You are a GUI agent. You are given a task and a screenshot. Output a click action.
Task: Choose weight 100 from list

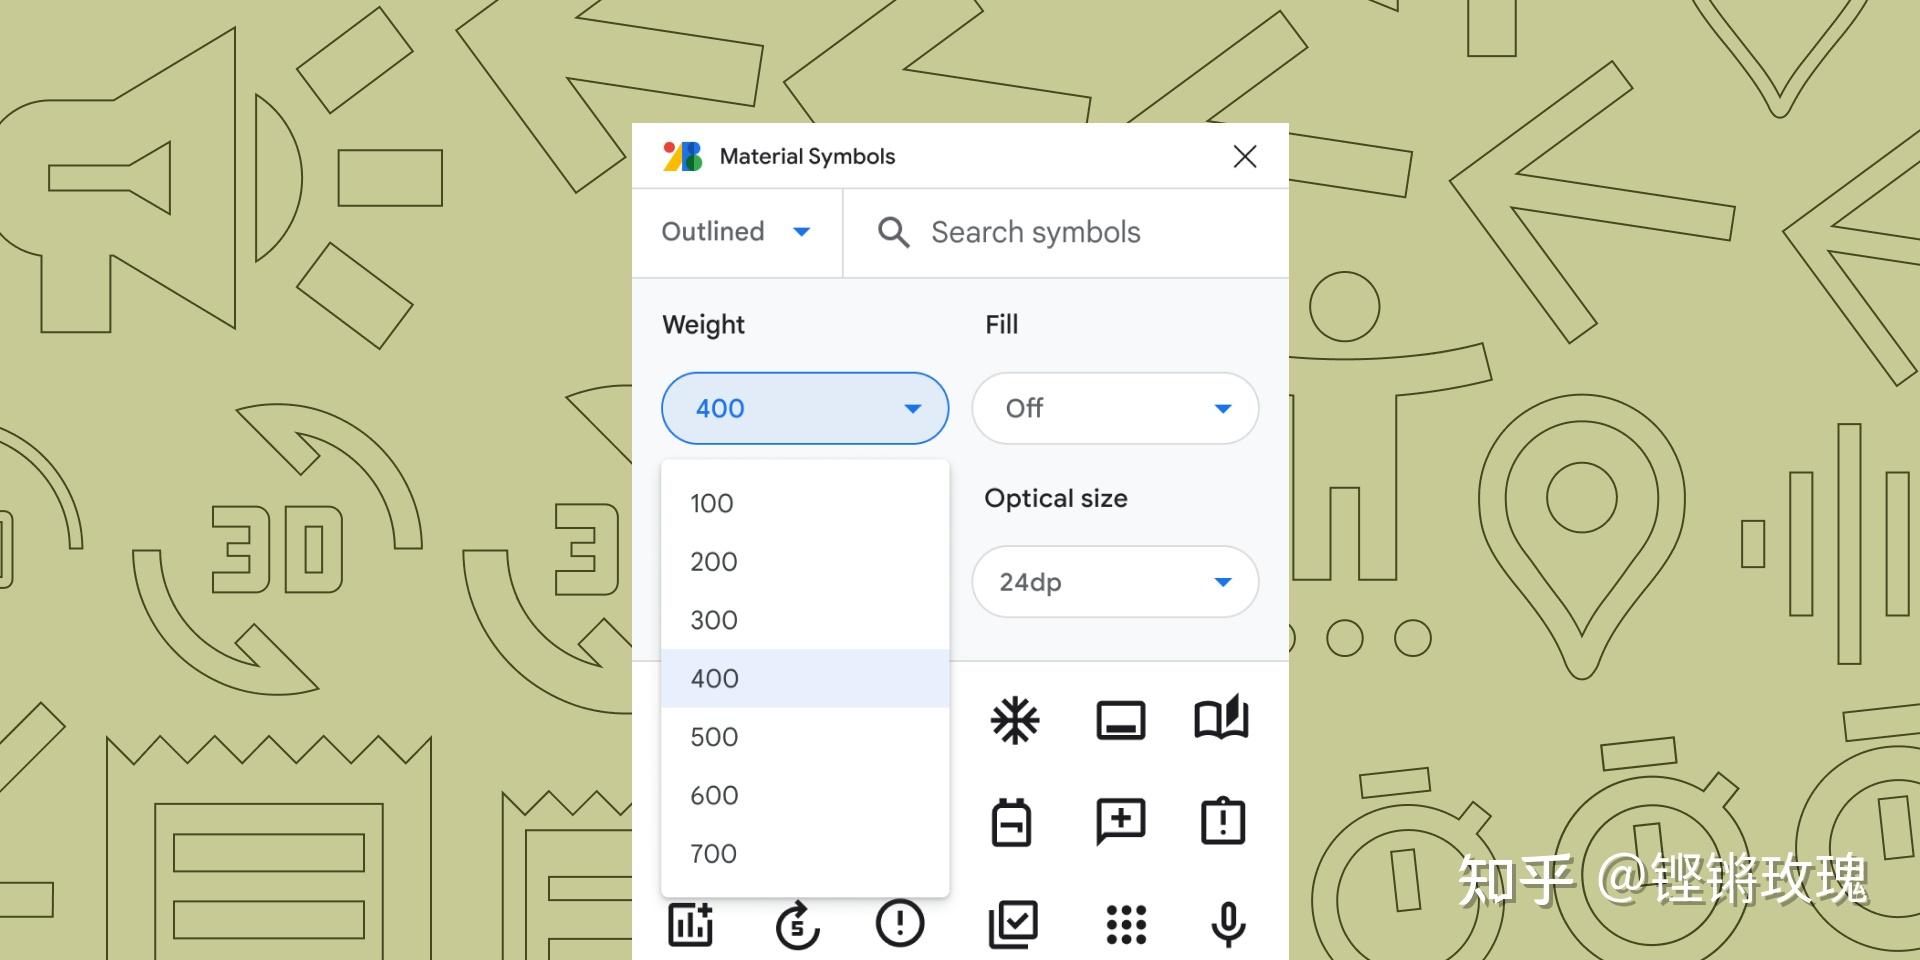coord(805,503)
